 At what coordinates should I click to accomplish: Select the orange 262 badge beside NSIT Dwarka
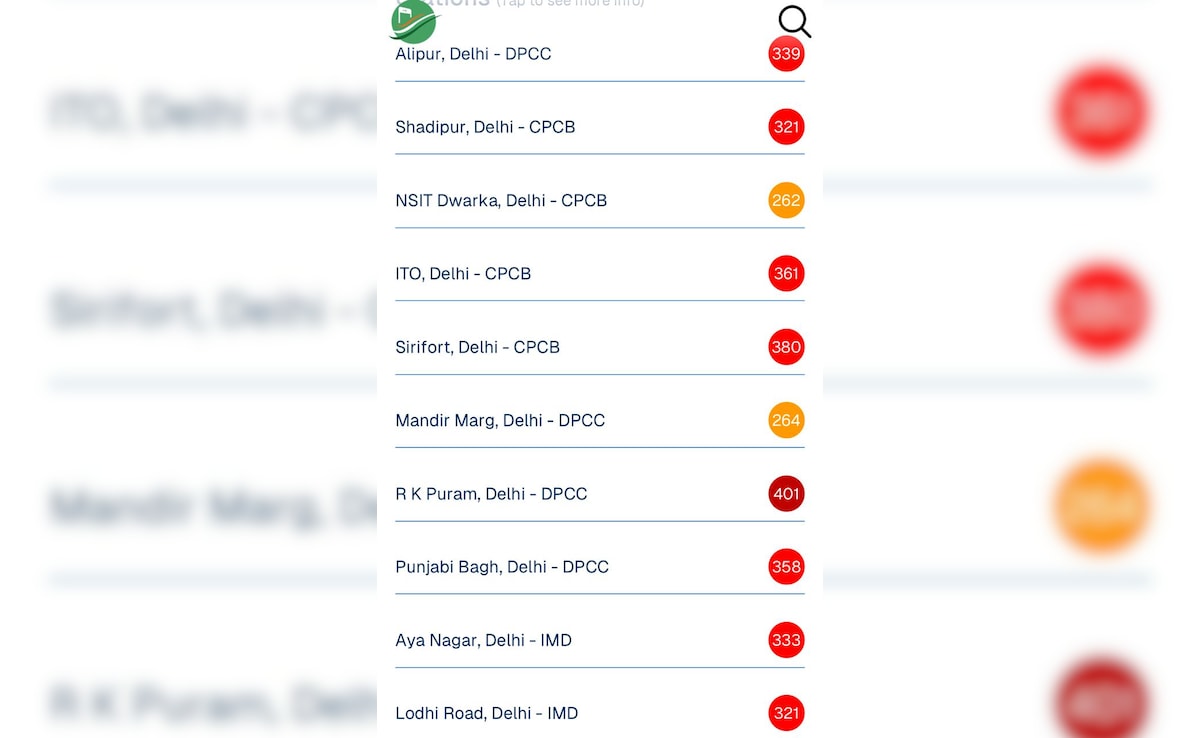786,200
